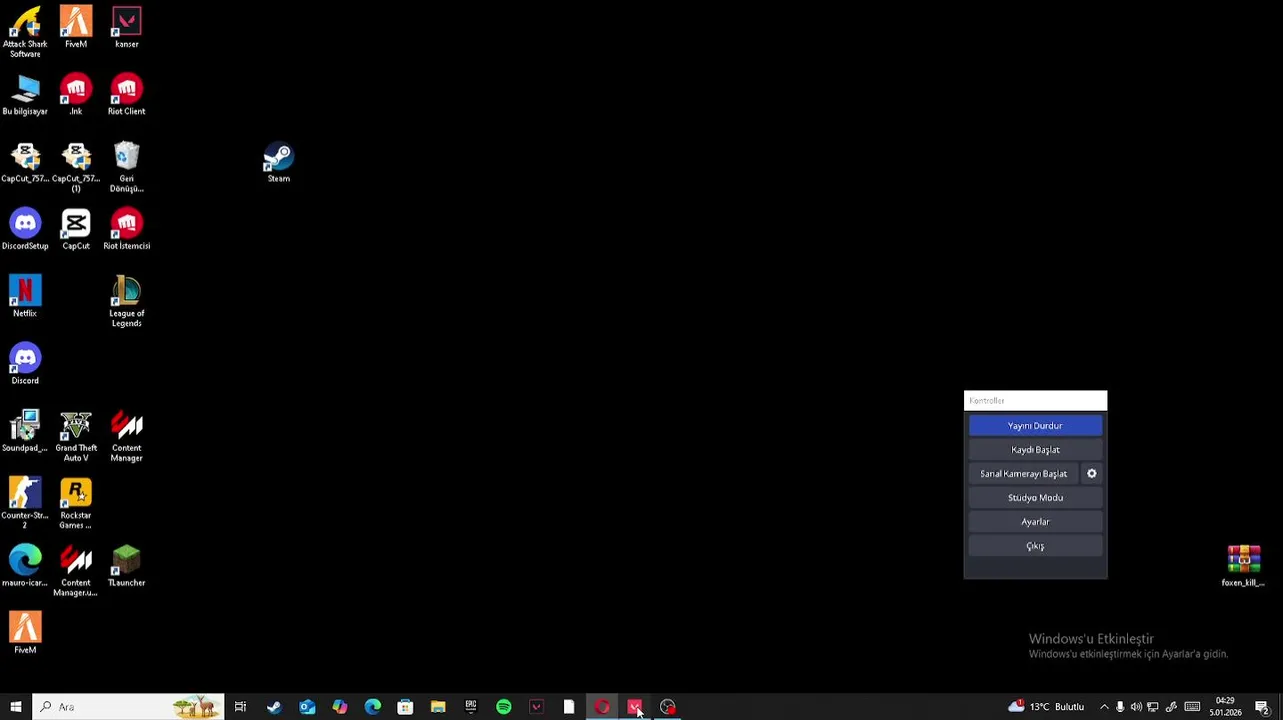Open Spotify from the taskbar
1283x720 pixels.
[504, 707]
